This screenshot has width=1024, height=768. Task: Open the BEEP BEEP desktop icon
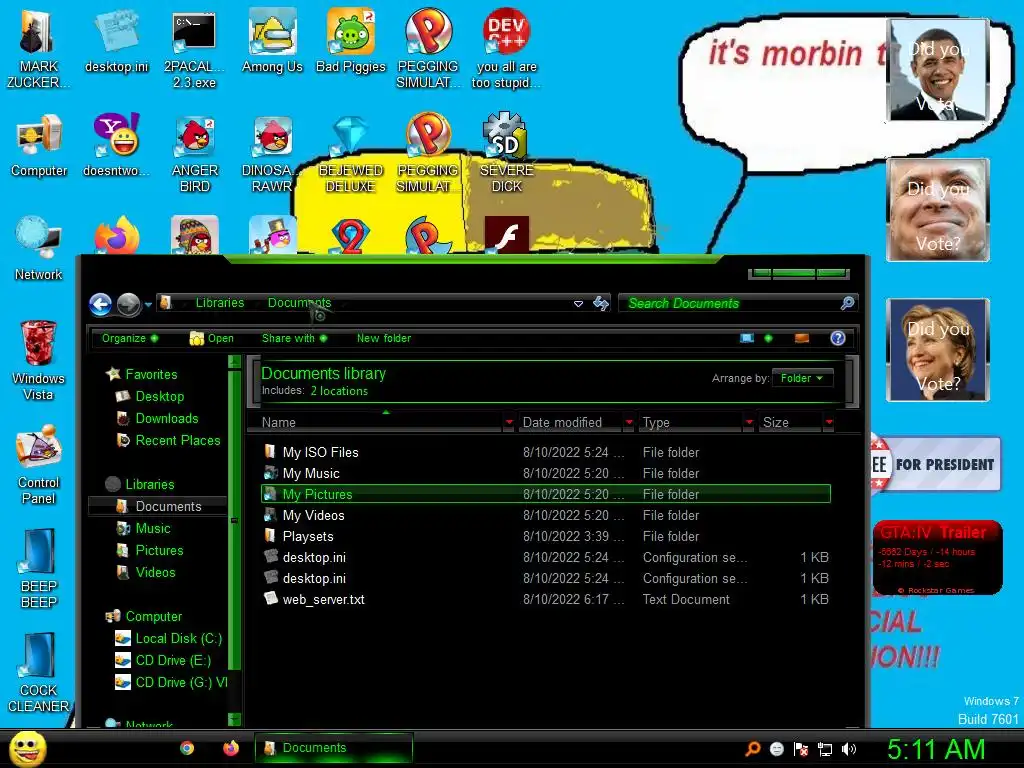[39, 569]
